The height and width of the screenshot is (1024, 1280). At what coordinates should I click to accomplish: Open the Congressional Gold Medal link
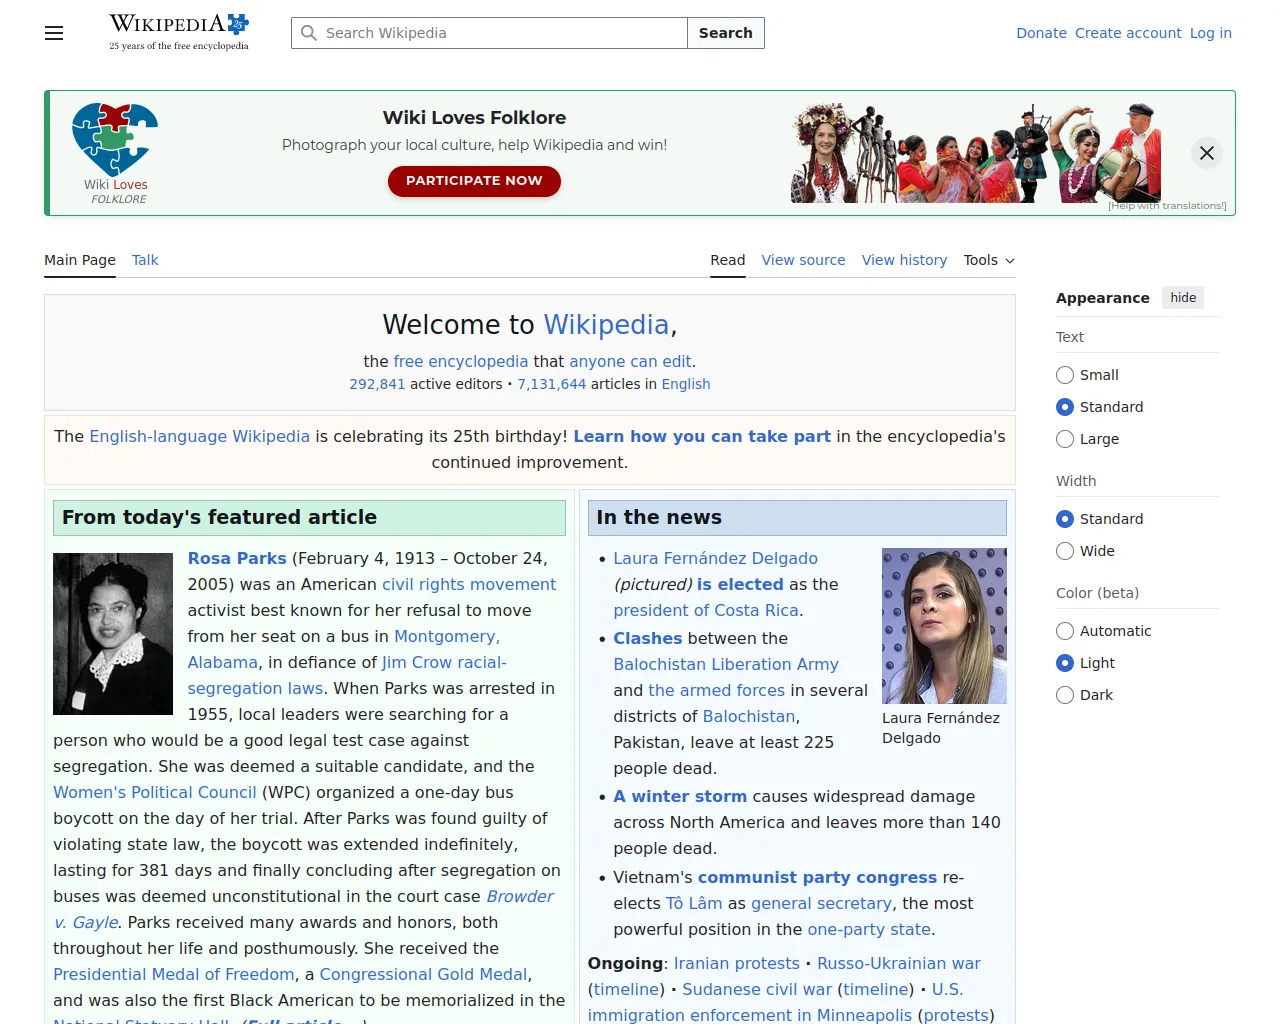(x=423, y=974)
